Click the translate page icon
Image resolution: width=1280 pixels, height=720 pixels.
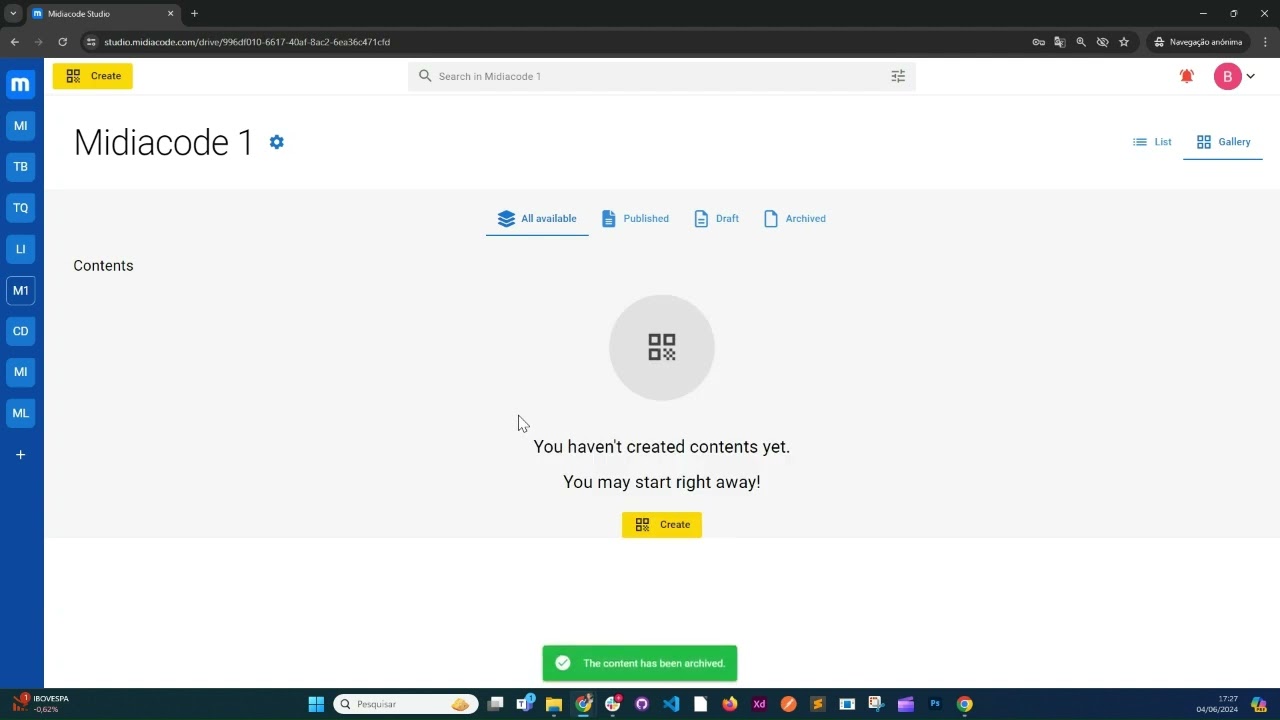pos(1060,42)
